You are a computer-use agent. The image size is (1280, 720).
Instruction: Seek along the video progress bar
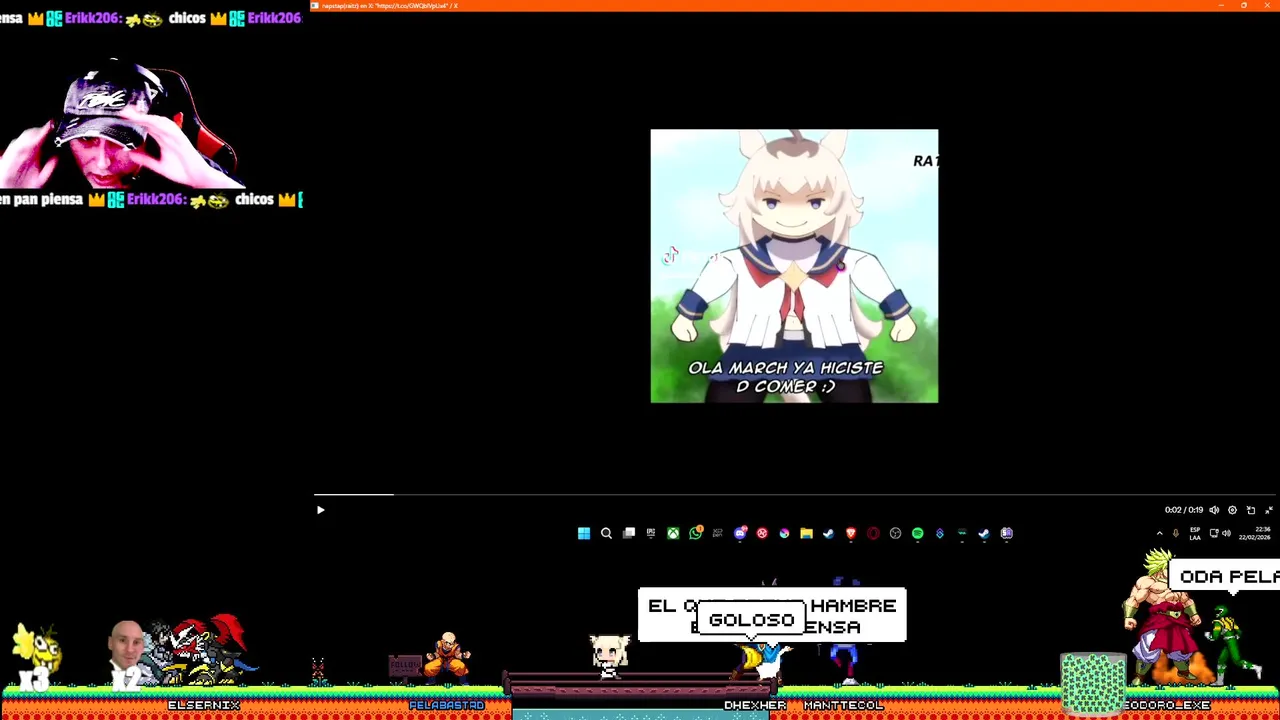[795, 494]
